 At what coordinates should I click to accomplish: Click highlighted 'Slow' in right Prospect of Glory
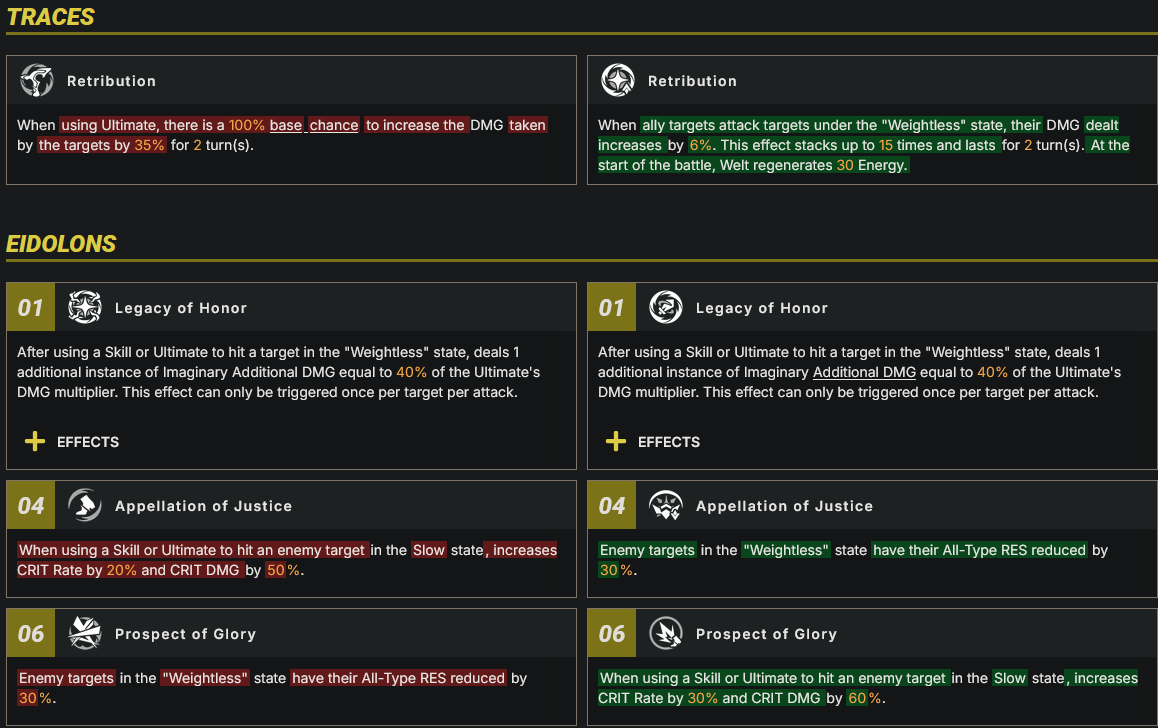click(x=1010, y=678)
